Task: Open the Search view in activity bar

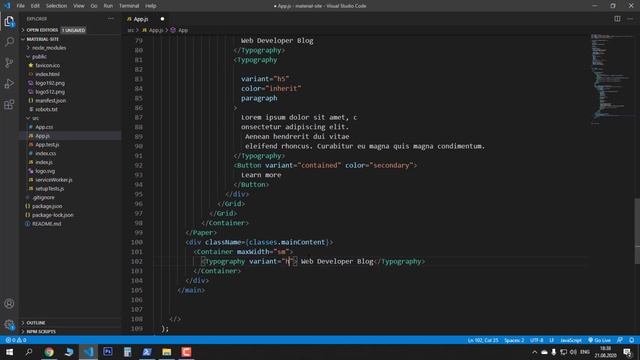Action: point(9,42)
